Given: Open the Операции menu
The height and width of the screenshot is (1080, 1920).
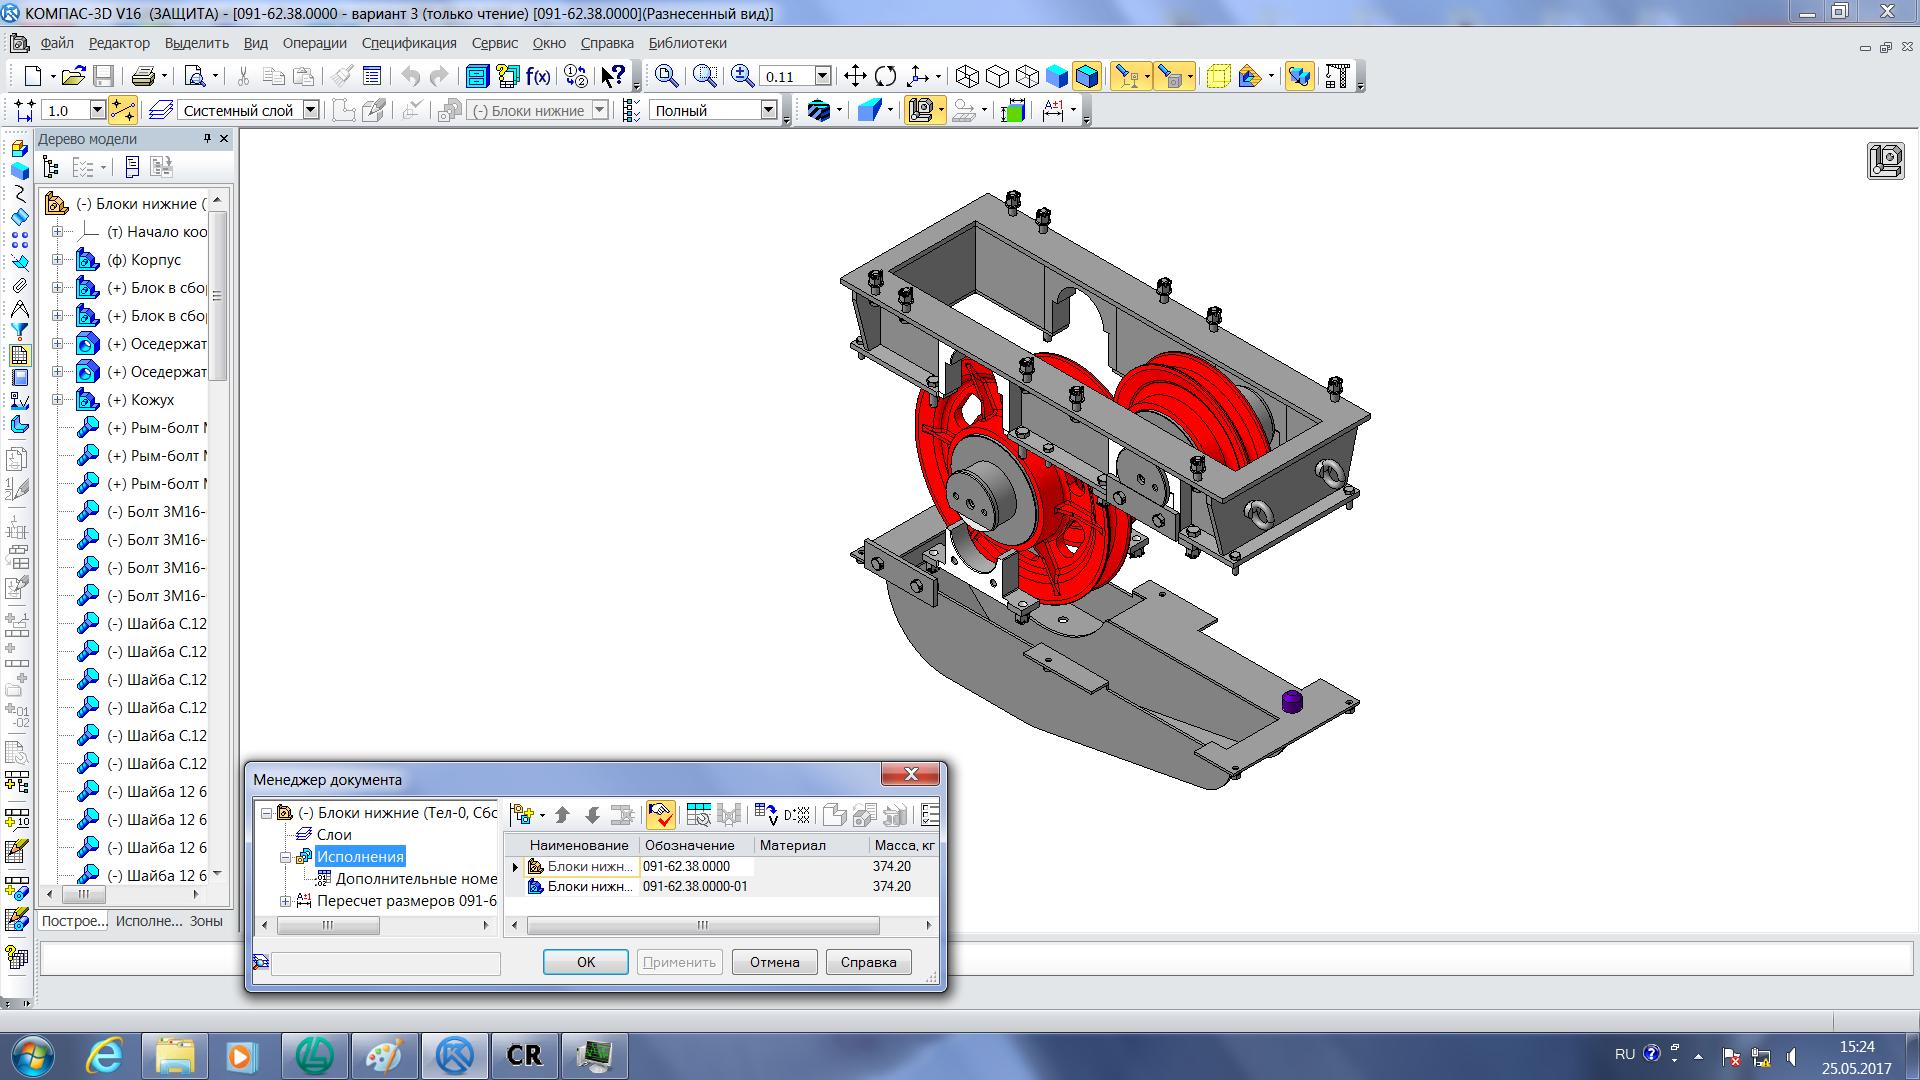Looking at the screenshot, I should tap(314, 43).
